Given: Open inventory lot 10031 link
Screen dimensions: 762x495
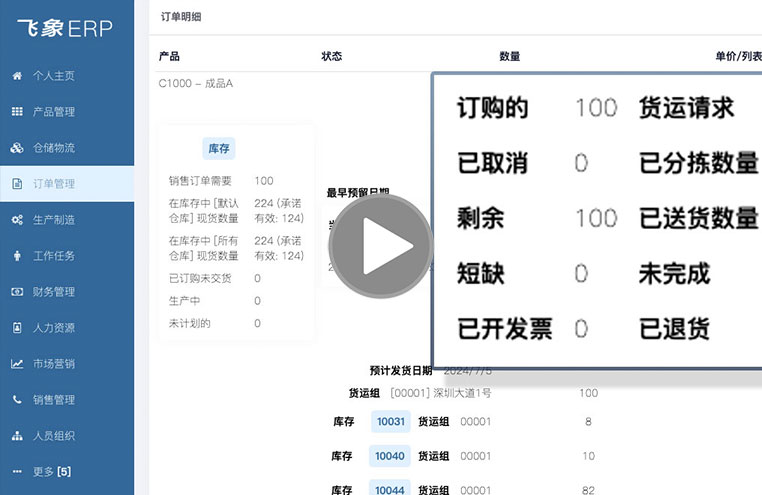Looking at the screenshot, I should [x=390, y=422].
